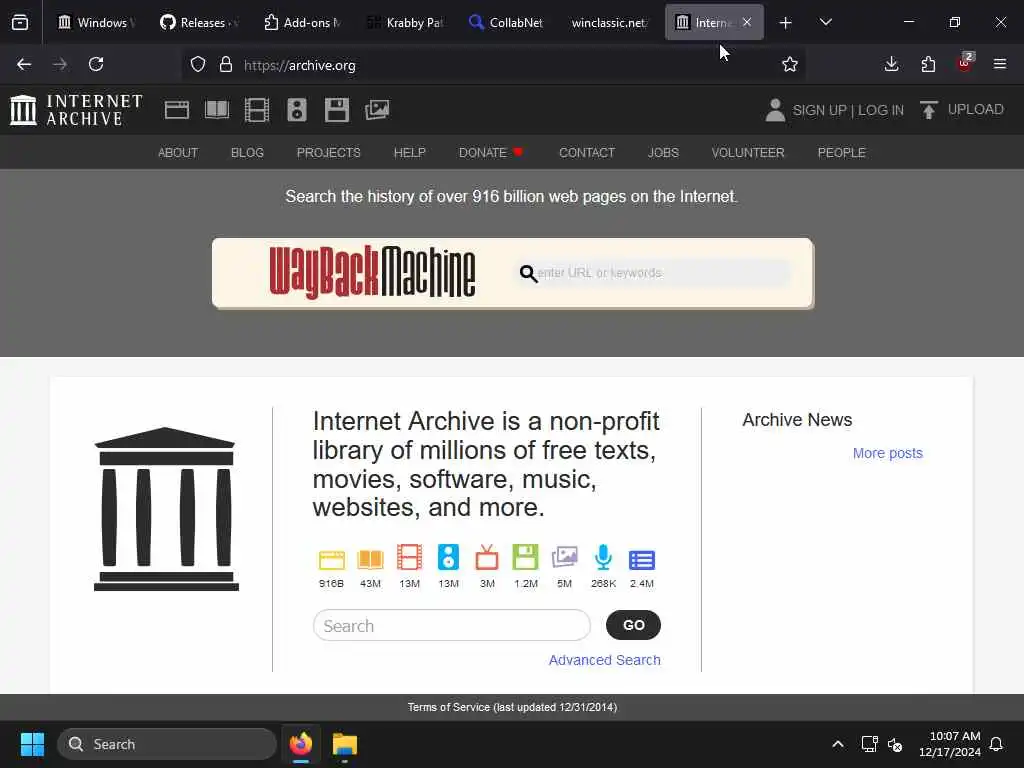Screen dimensions: 1024x768
Task: Open the Video film icon in top navigation
Action: point(257,110)
